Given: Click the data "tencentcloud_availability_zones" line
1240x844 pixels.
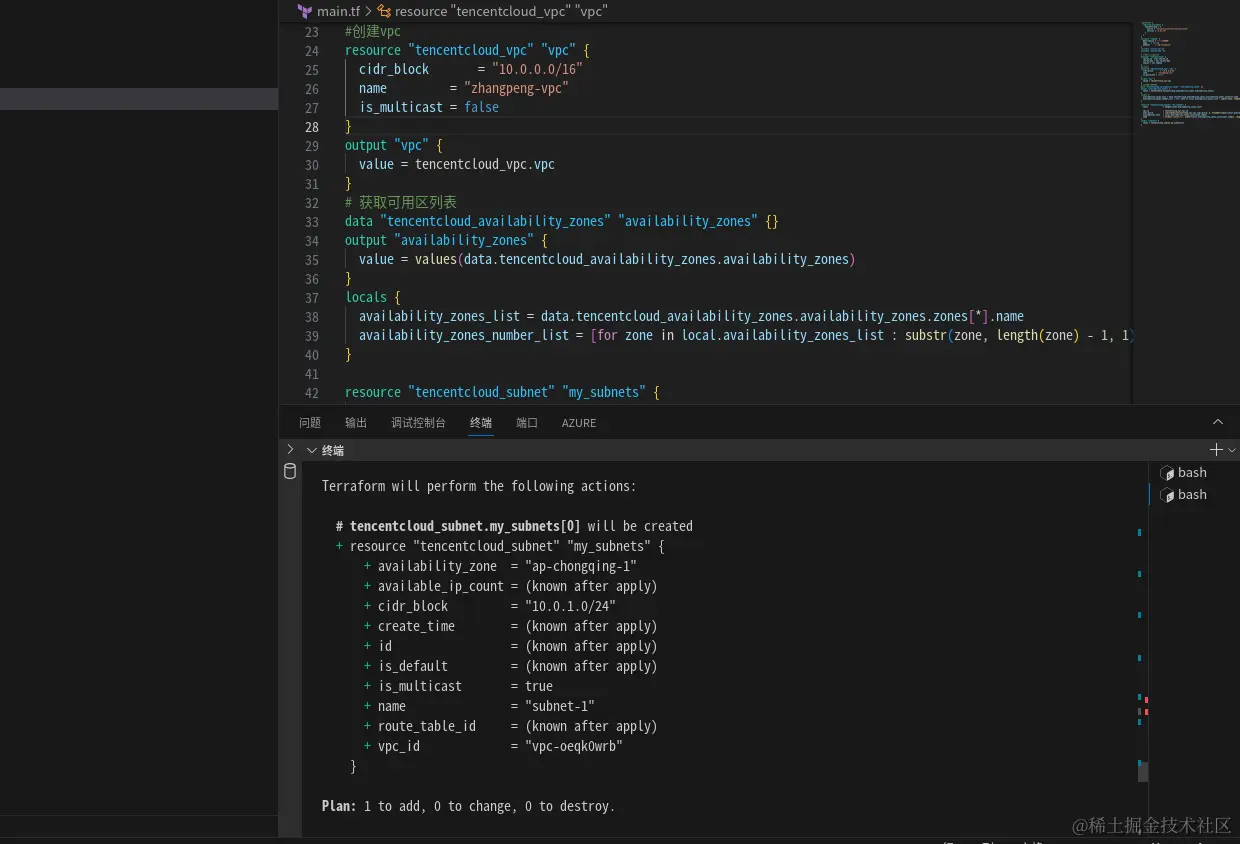Looking at the screenshot, I should (x=562, y=222).
